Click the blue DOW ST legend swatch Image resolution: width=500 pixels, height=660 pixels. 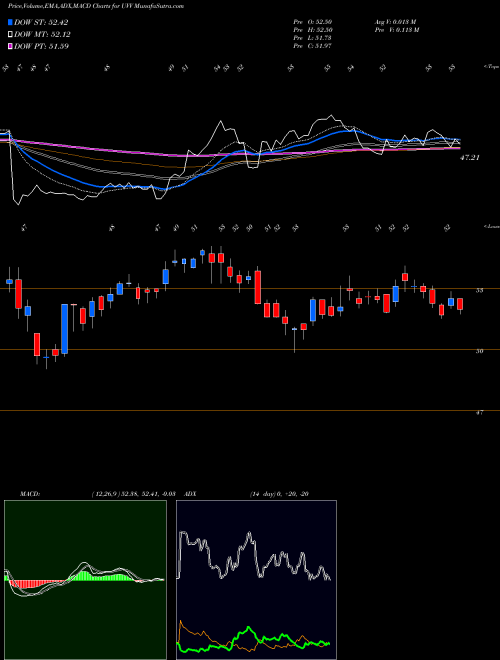pyautogui.click(x=11, y=22)
